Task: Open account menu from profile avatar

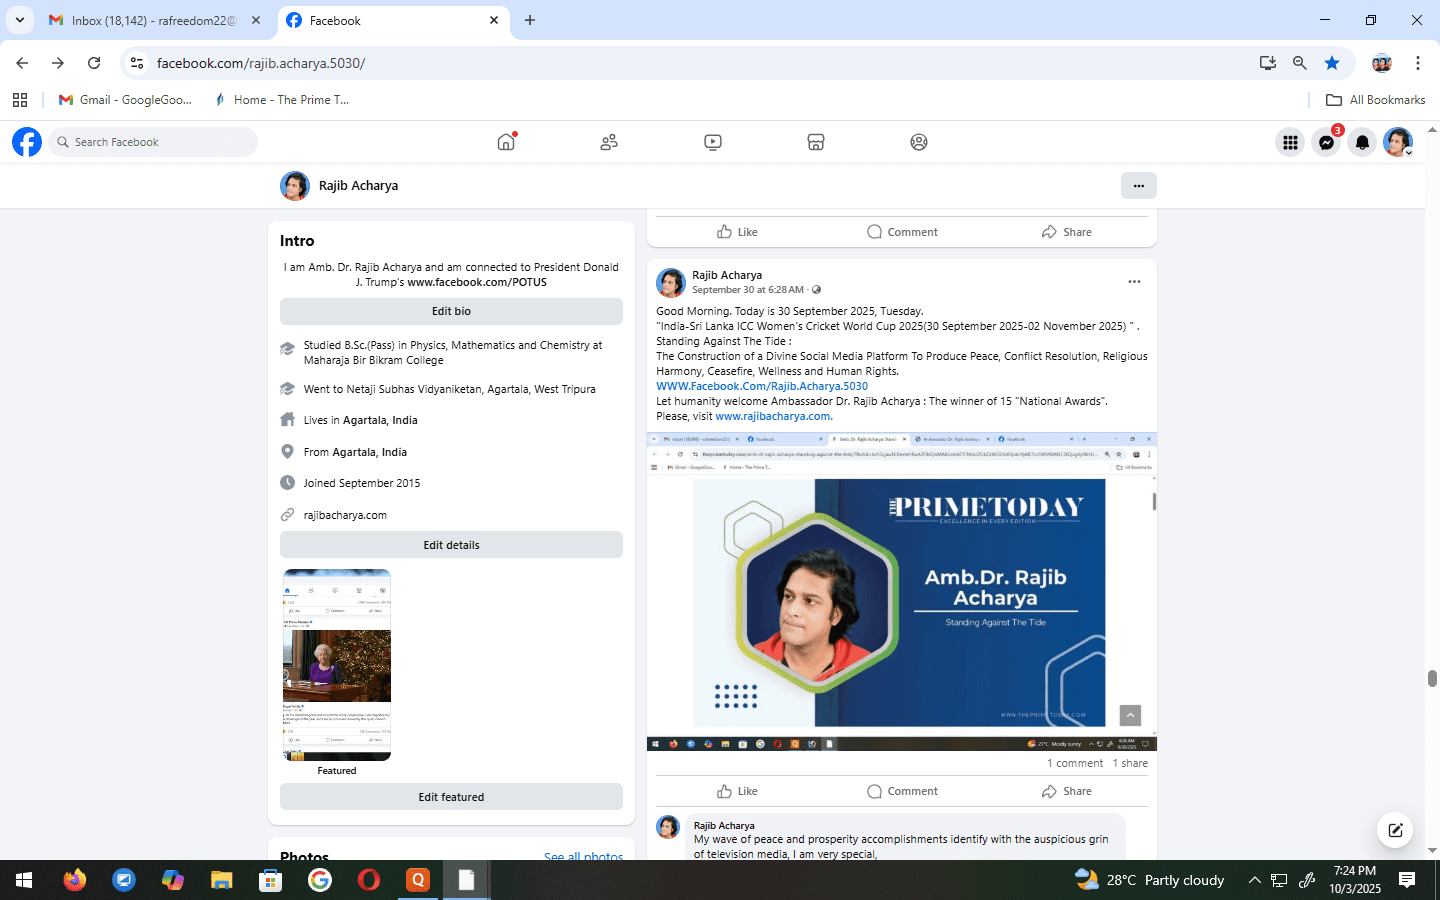Action: click(x=1397, y=142)
